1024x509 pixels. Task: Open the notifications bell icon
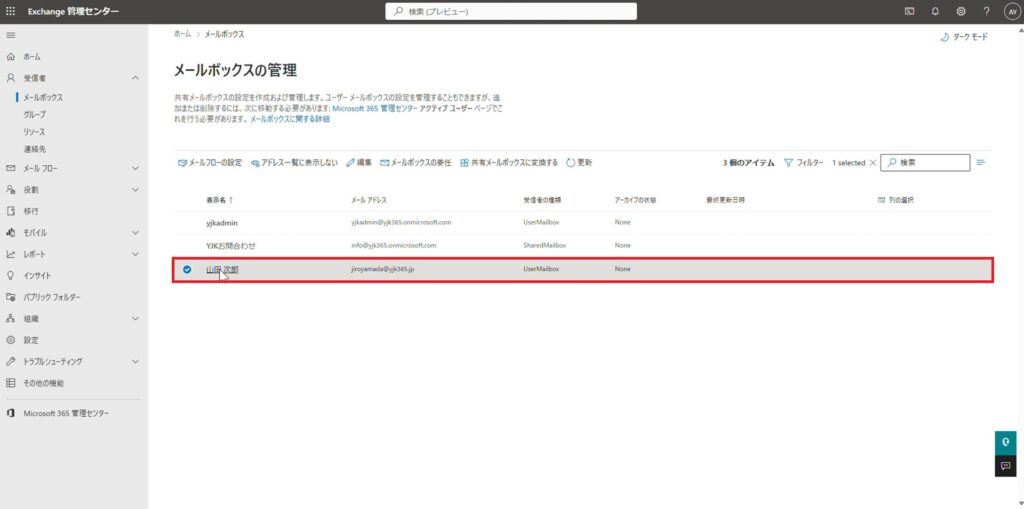(935, 12)
